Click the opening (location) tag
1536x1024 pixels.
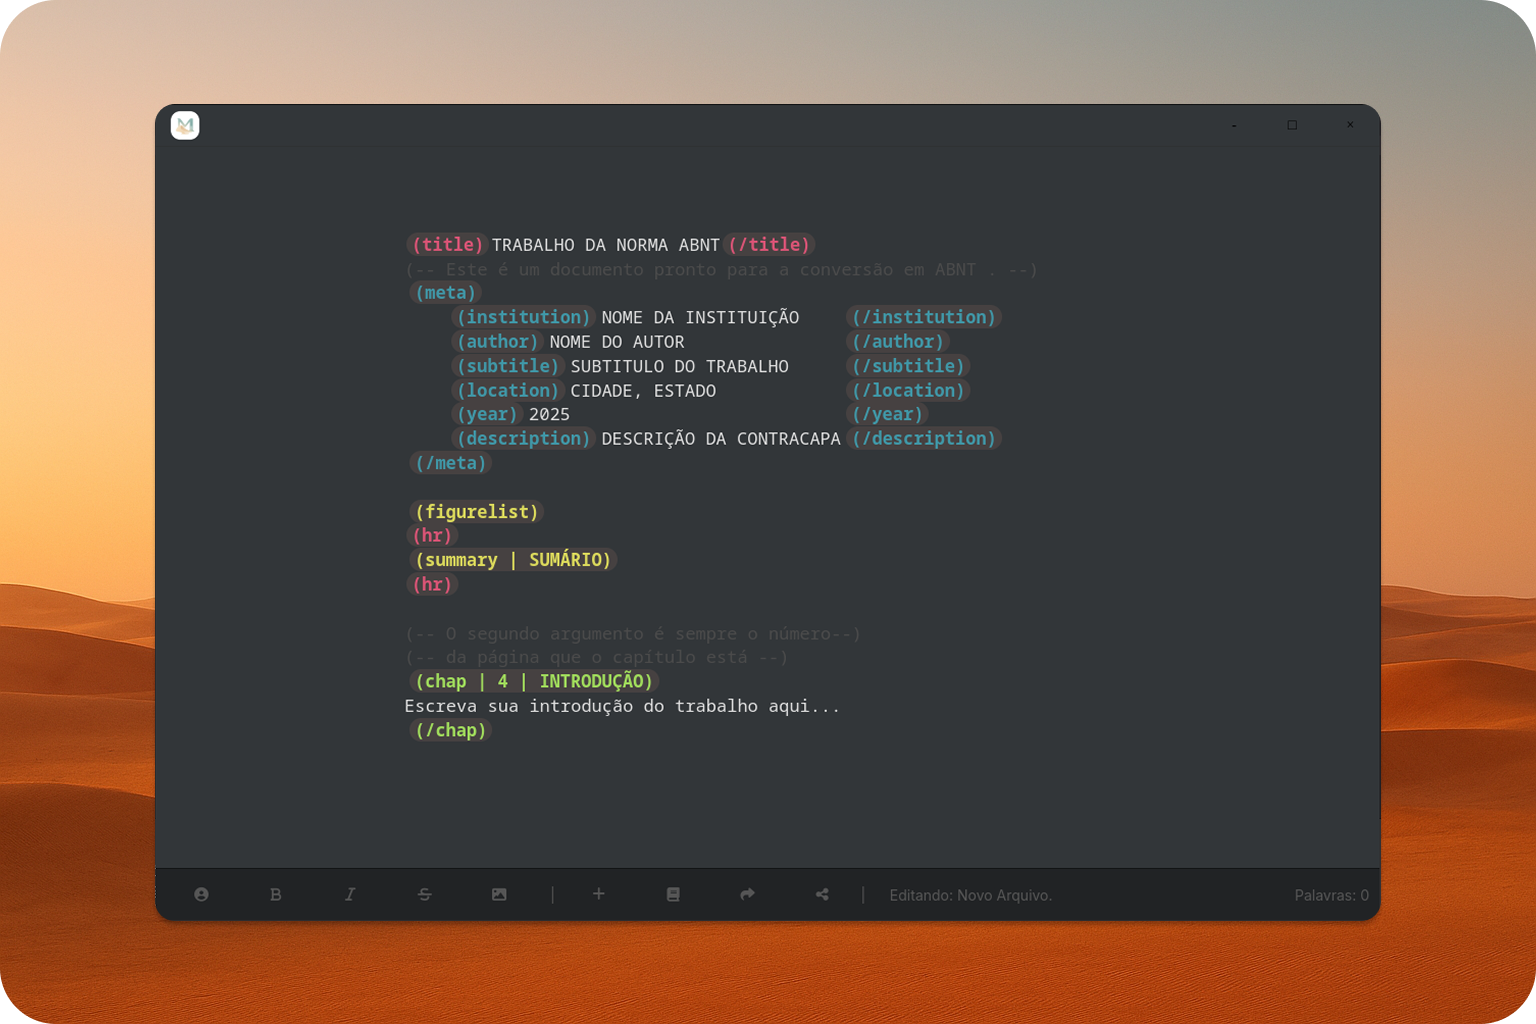[508, 390]
